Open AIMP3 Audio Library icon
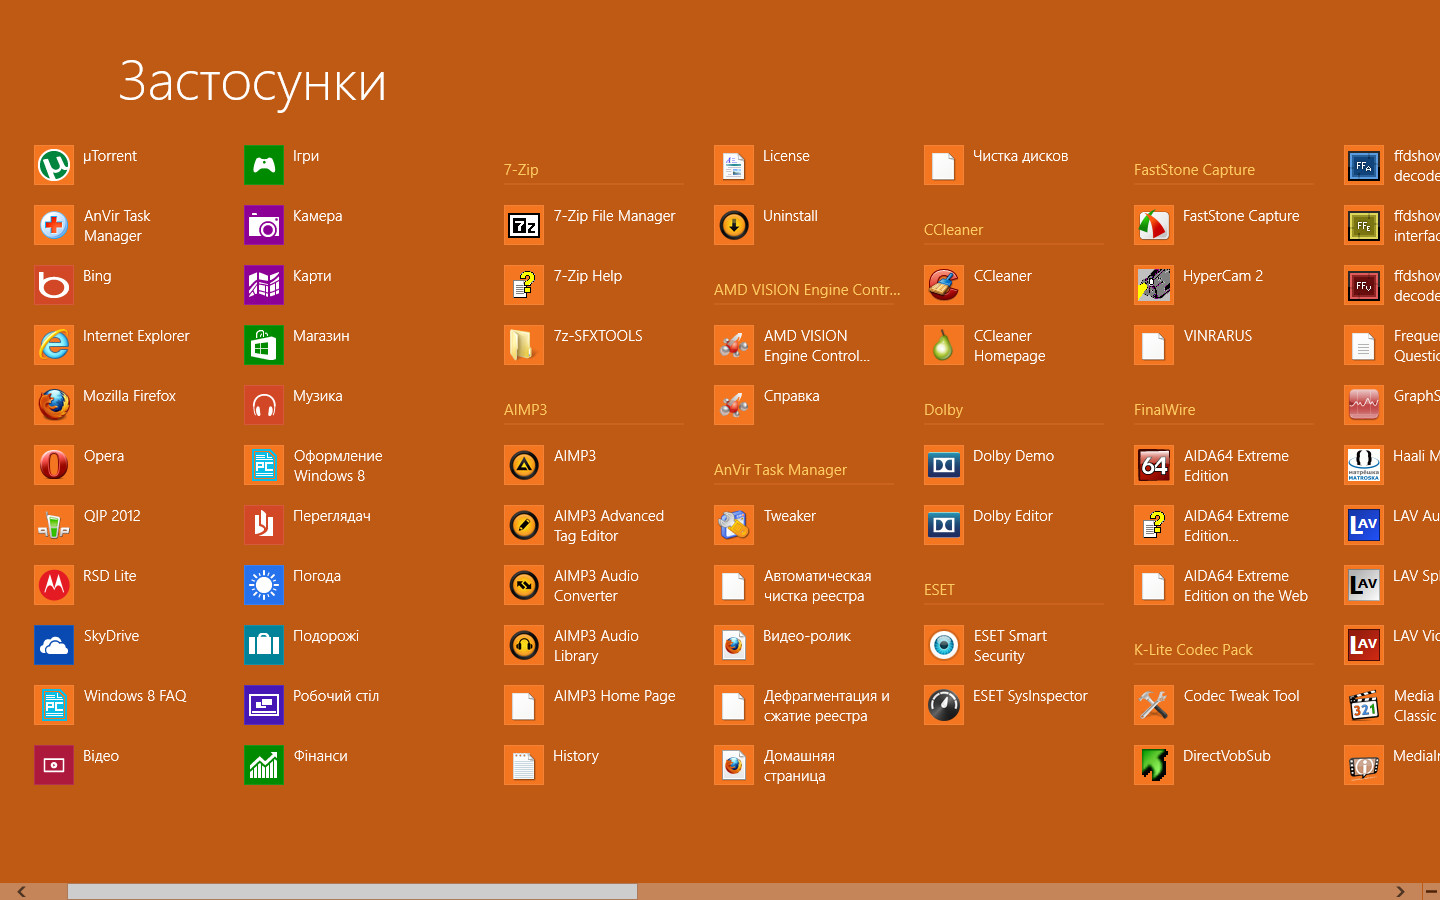 tap(524, 645)
